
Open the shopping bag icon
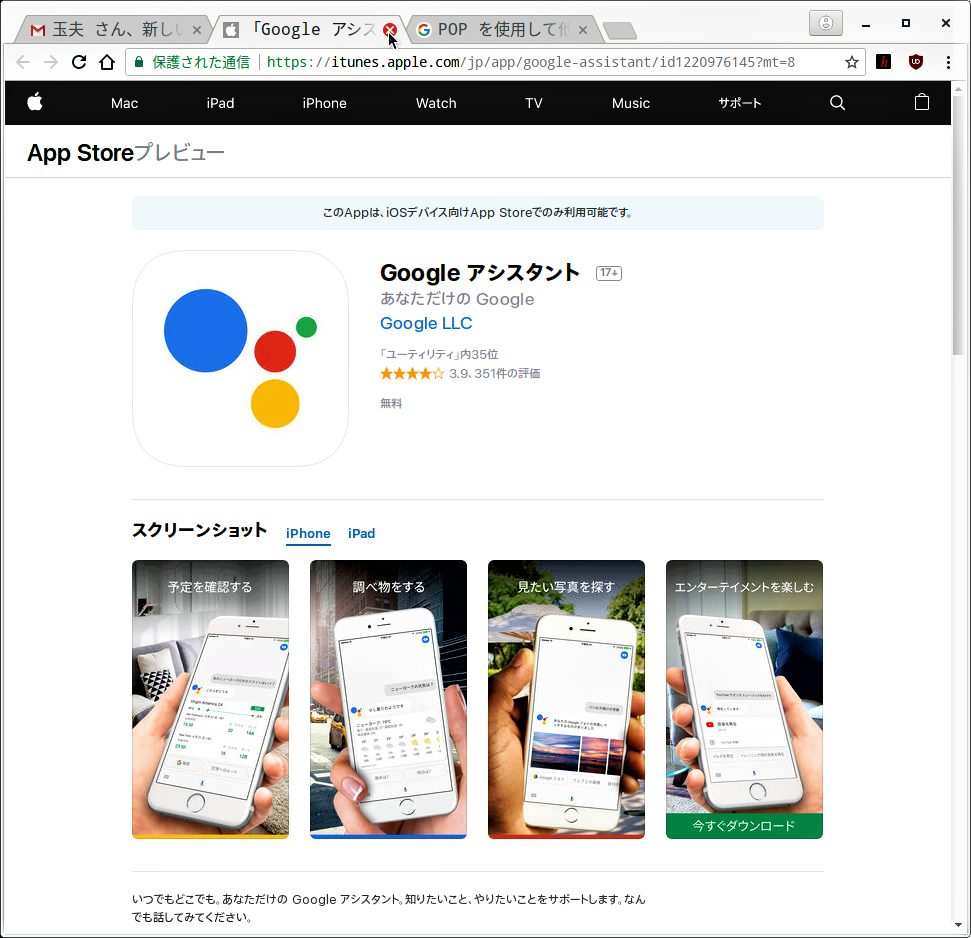[x=921, y=102]
